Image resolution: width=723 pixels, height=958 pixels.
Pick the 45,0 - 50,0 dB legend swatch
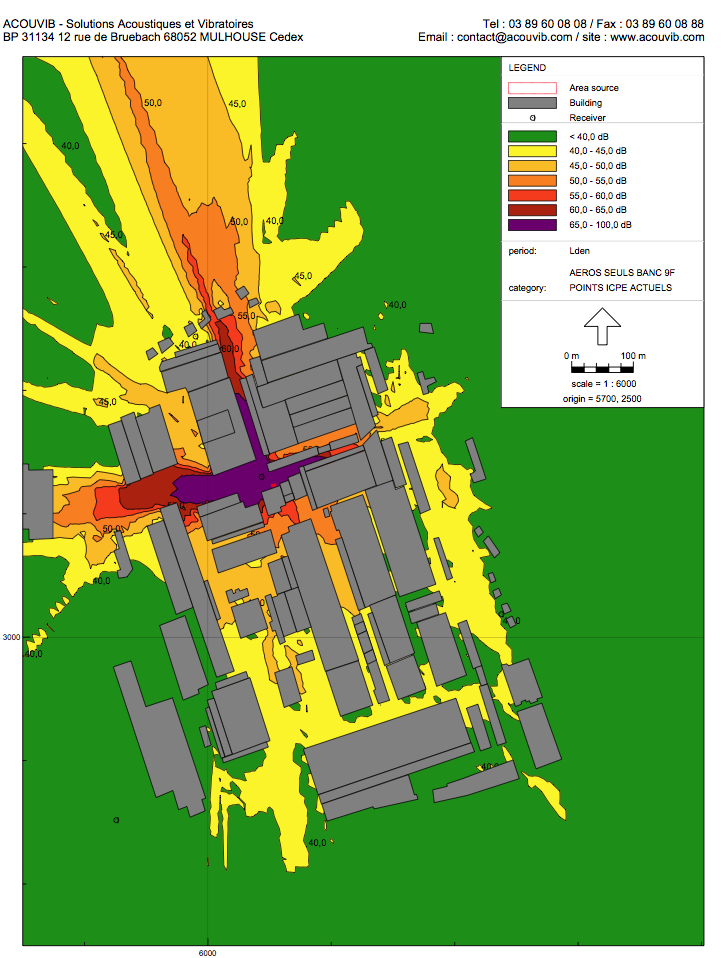532,165
